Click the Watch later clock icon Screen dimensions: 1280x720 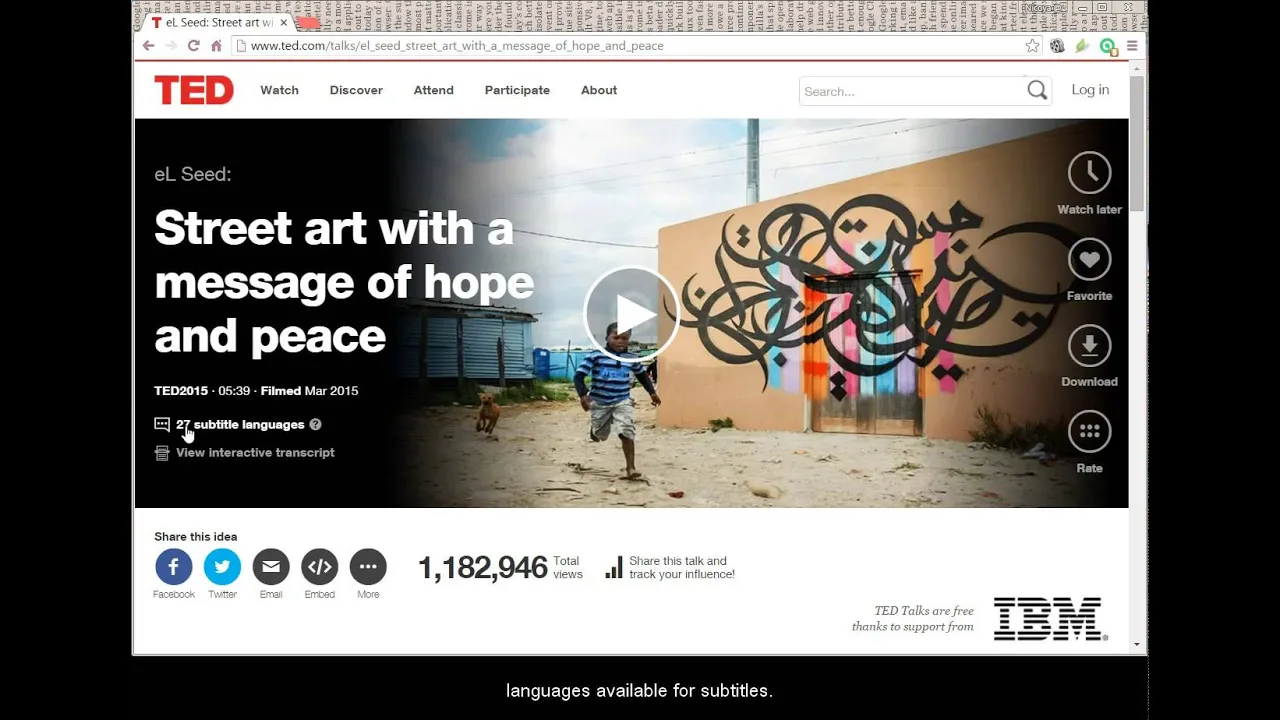(1089, 173)
